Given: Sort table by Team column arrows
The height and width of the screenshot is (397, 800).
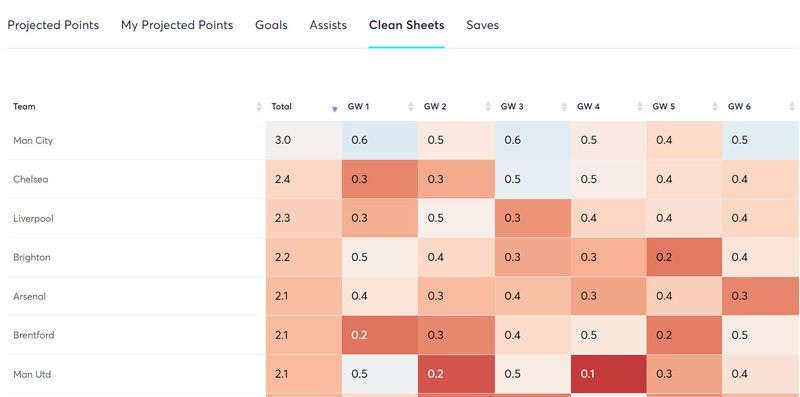Looking at the screenshot, I should coord(259,107).
